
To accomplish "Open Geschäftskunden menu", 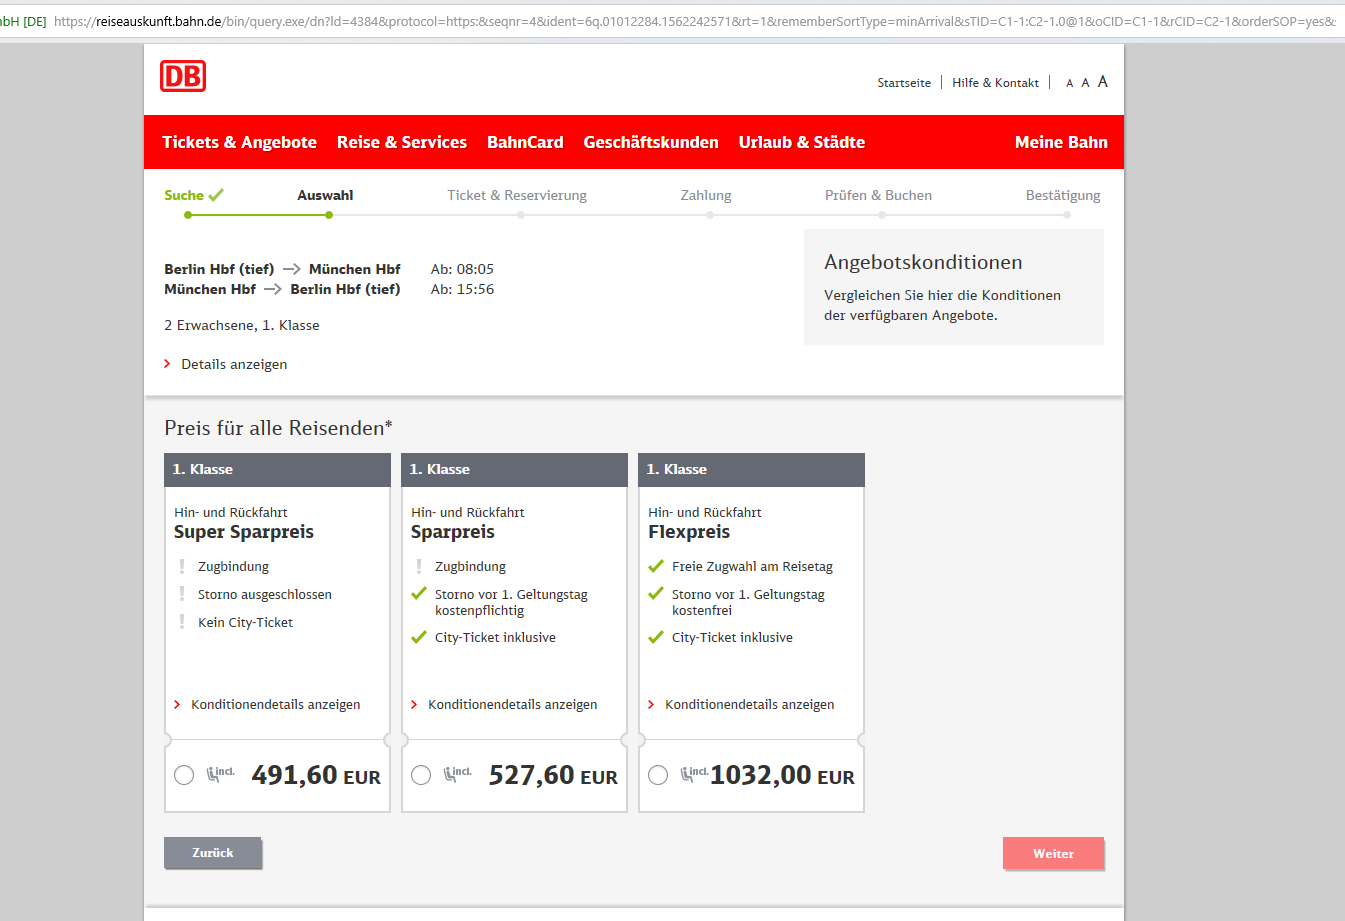I will coord(651,142).
